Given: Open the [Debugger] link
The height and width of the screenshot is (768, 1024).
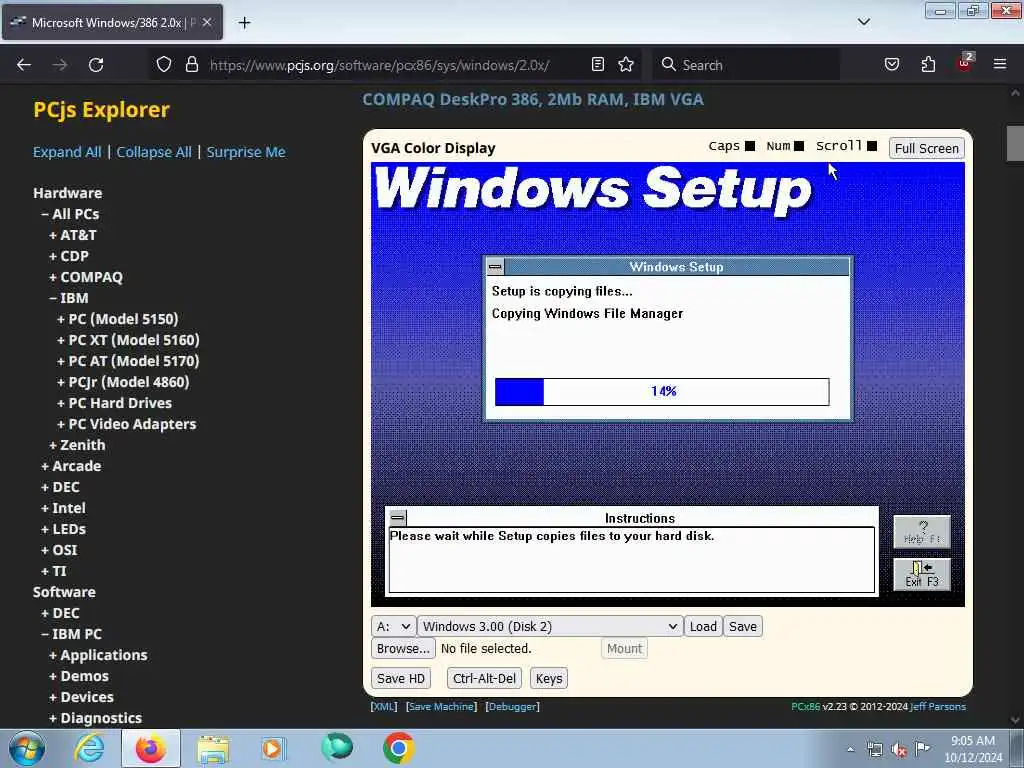Looking at the screenshot, I should point(513,707).
